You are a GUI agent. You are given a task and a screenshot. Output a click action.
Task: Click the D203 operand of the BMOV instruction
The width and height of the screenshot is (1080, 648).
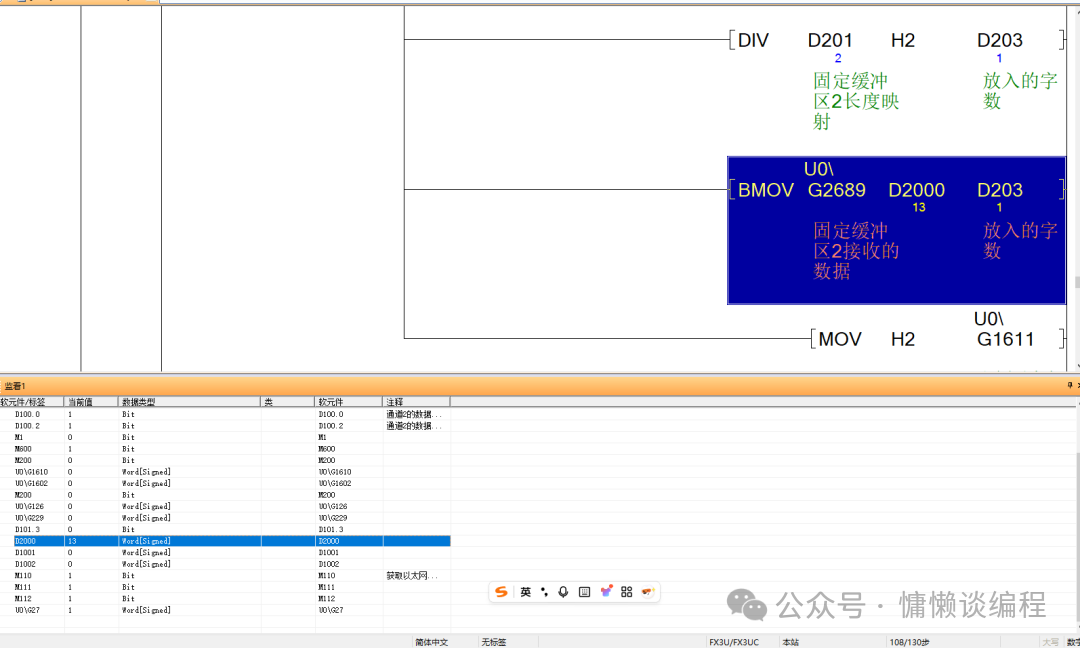[x=999, y=190]
